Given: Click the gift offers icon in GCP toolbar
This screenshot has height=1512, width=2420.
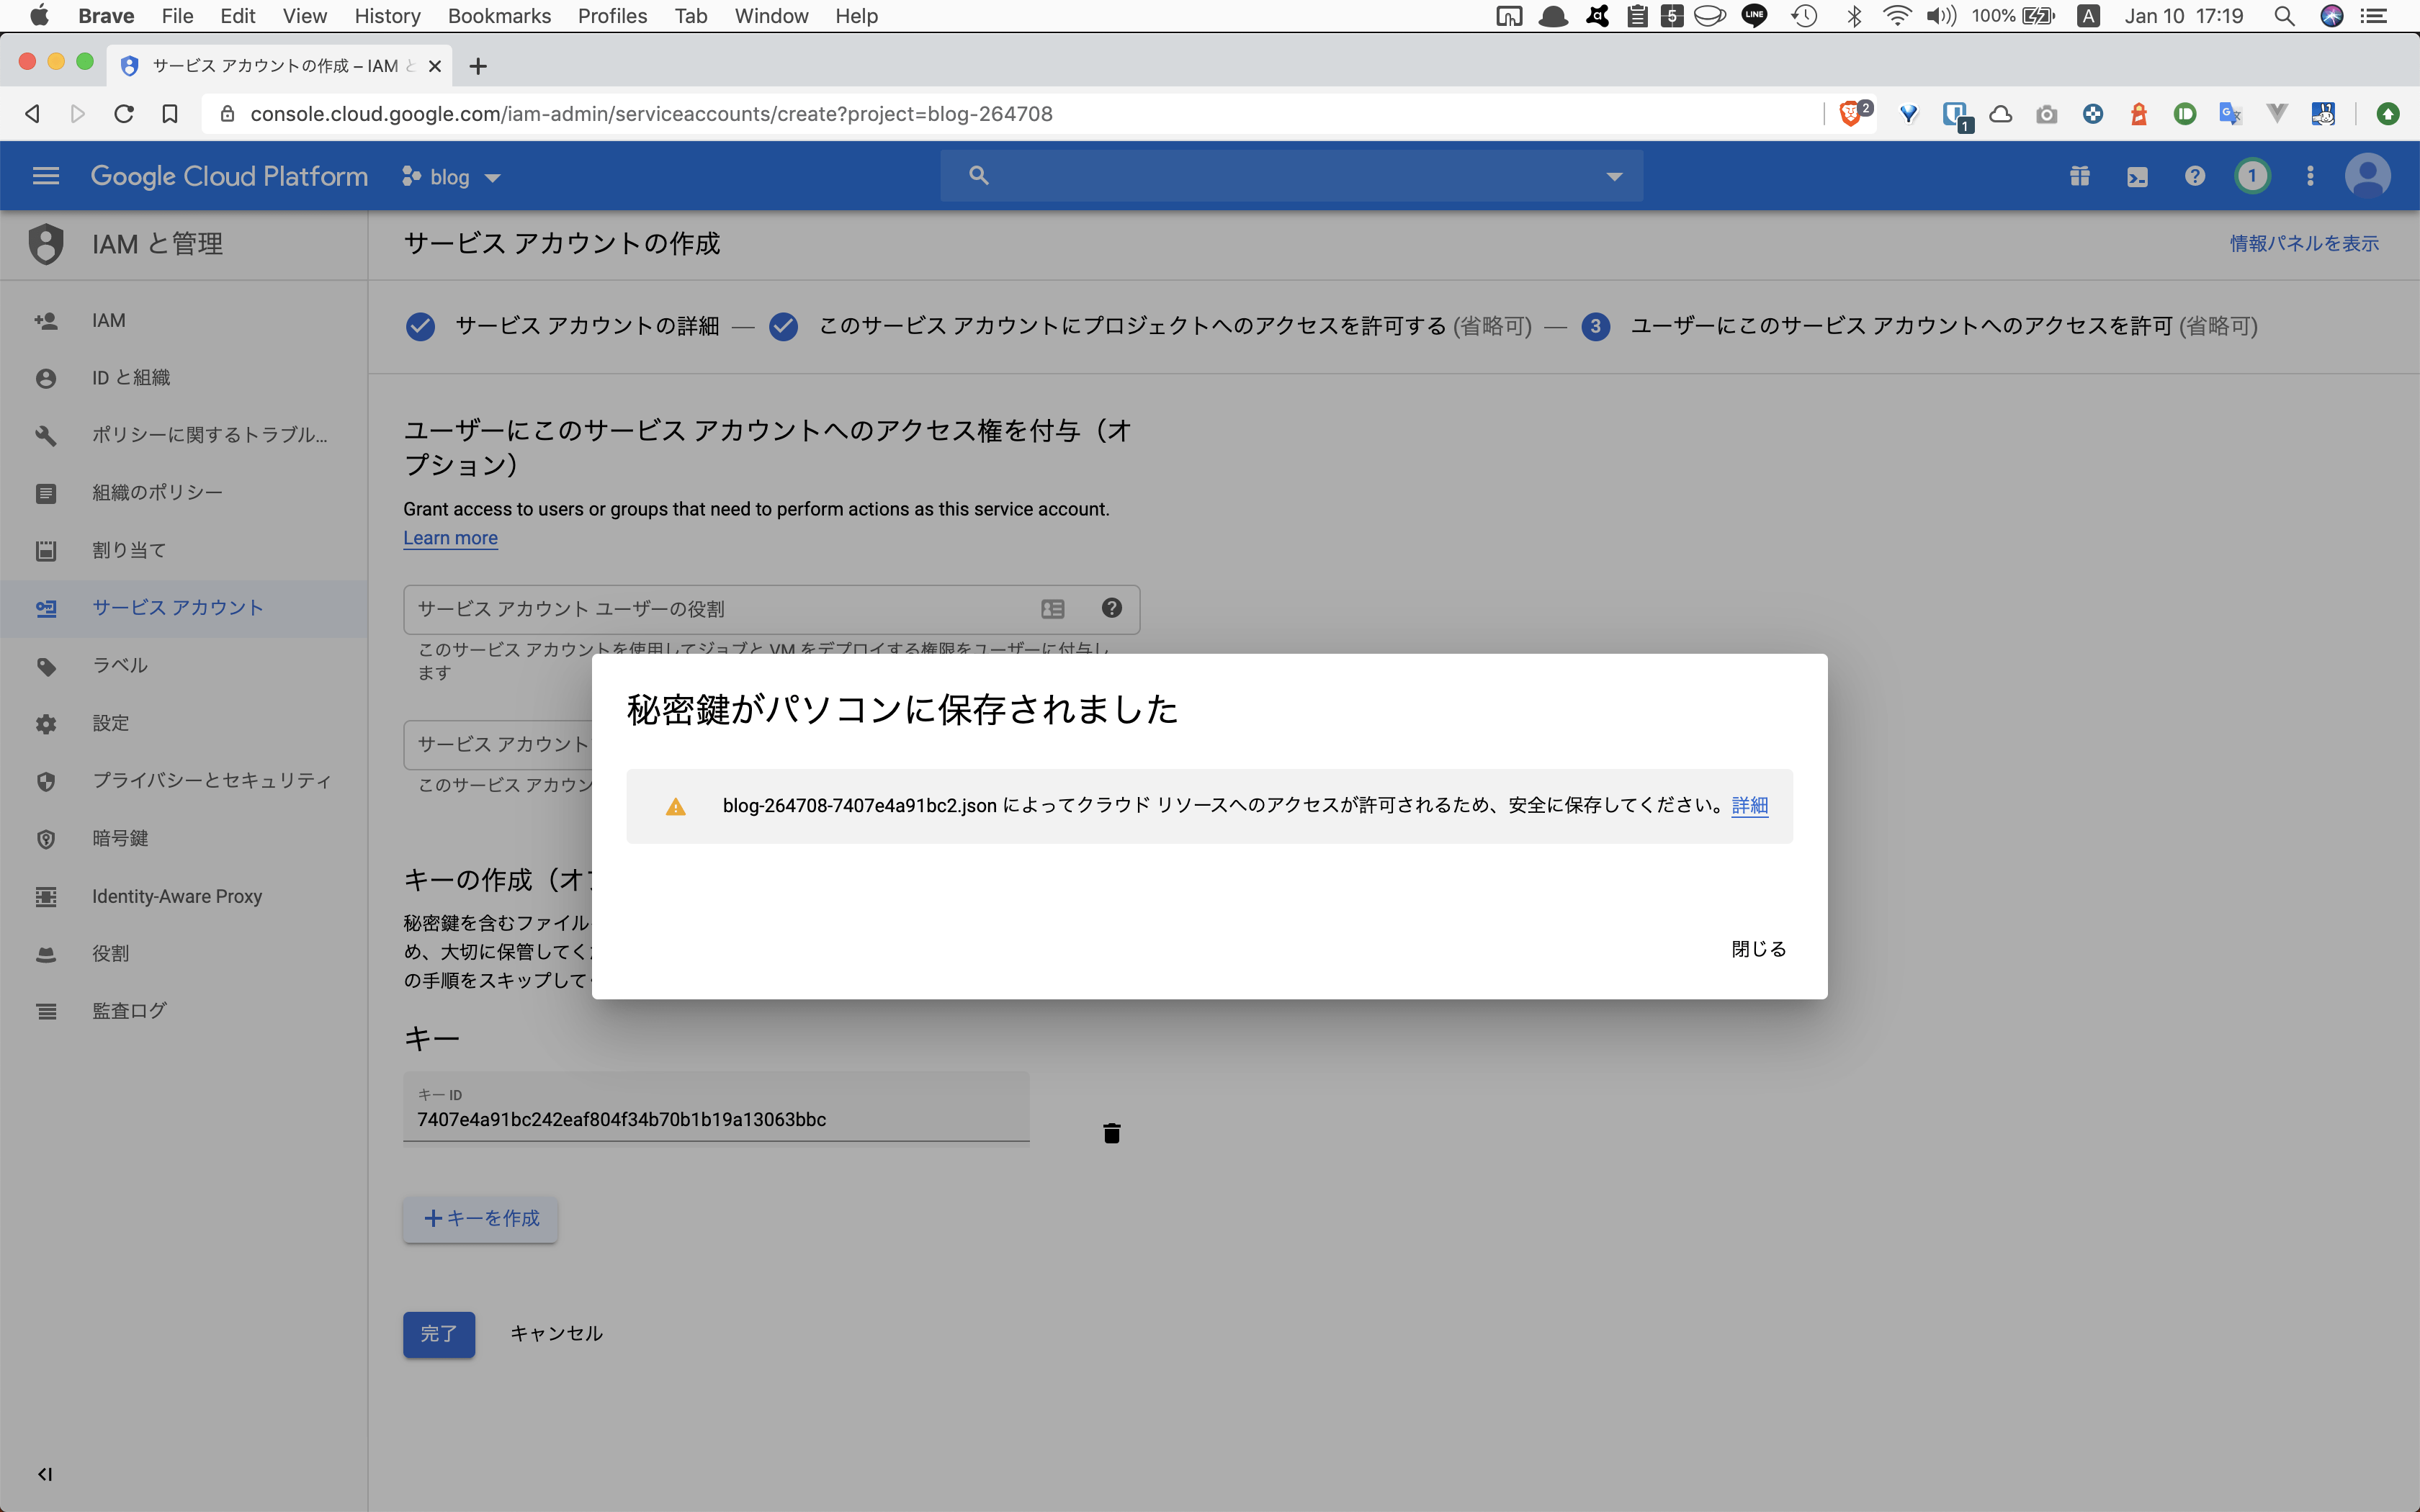Looking at the screenshot, I should [x=2080, y=175].
